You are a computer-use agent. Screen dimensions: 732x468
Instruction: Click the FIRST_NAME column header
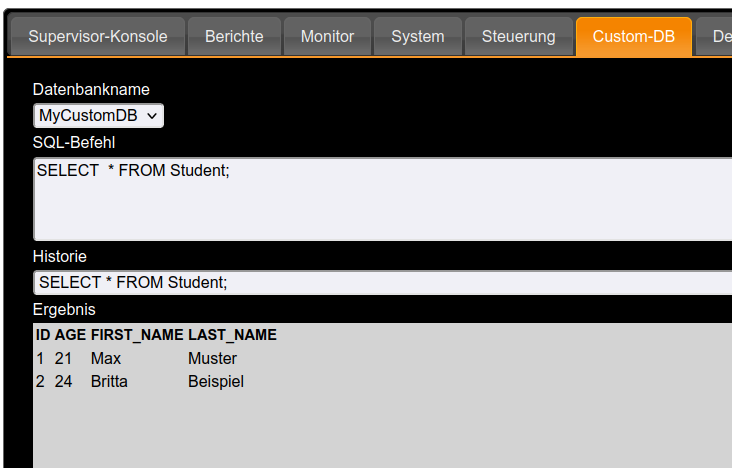[137, 335]
